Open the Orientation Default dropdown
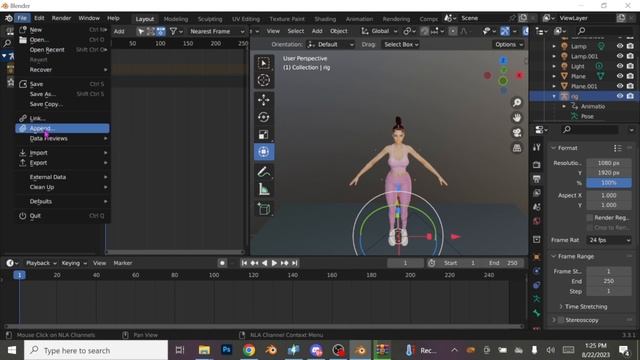The width and height of the screenshot is (640, 360). point(330,44)
